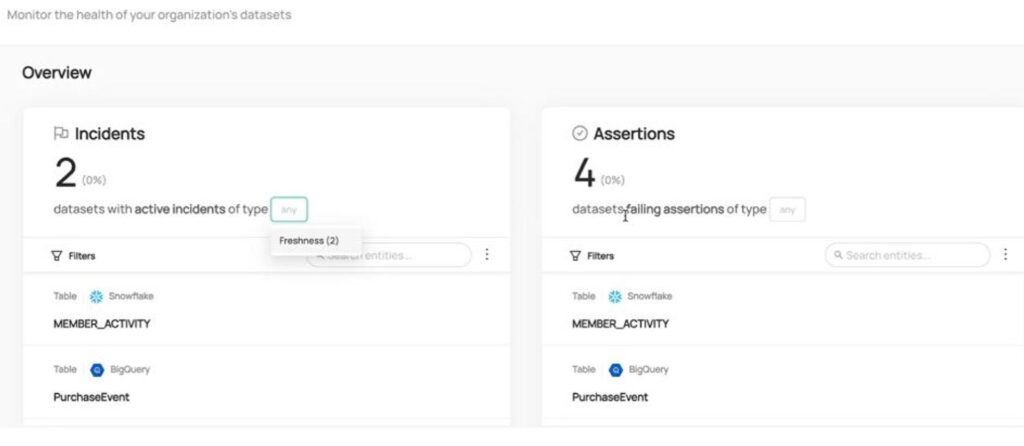1024x446 pixels.
Task: Open three-dot menu in Incidents card
Action: [x=487, y=255]
